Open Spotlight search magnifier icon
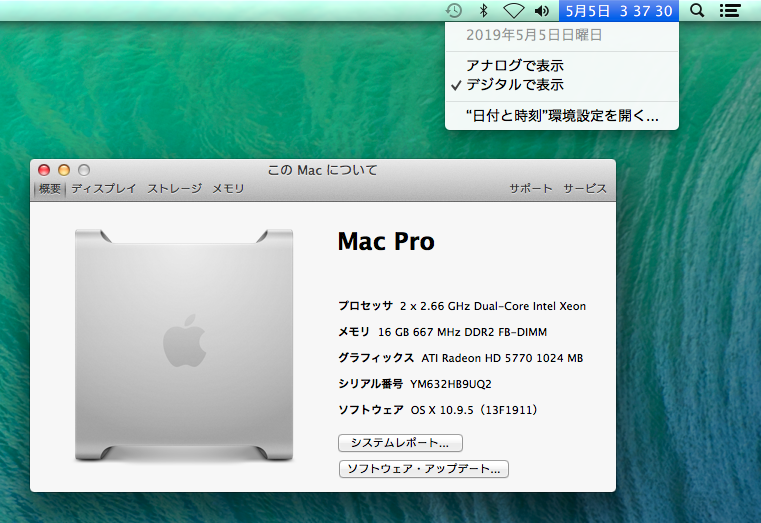761x523 pixels. 697,10
